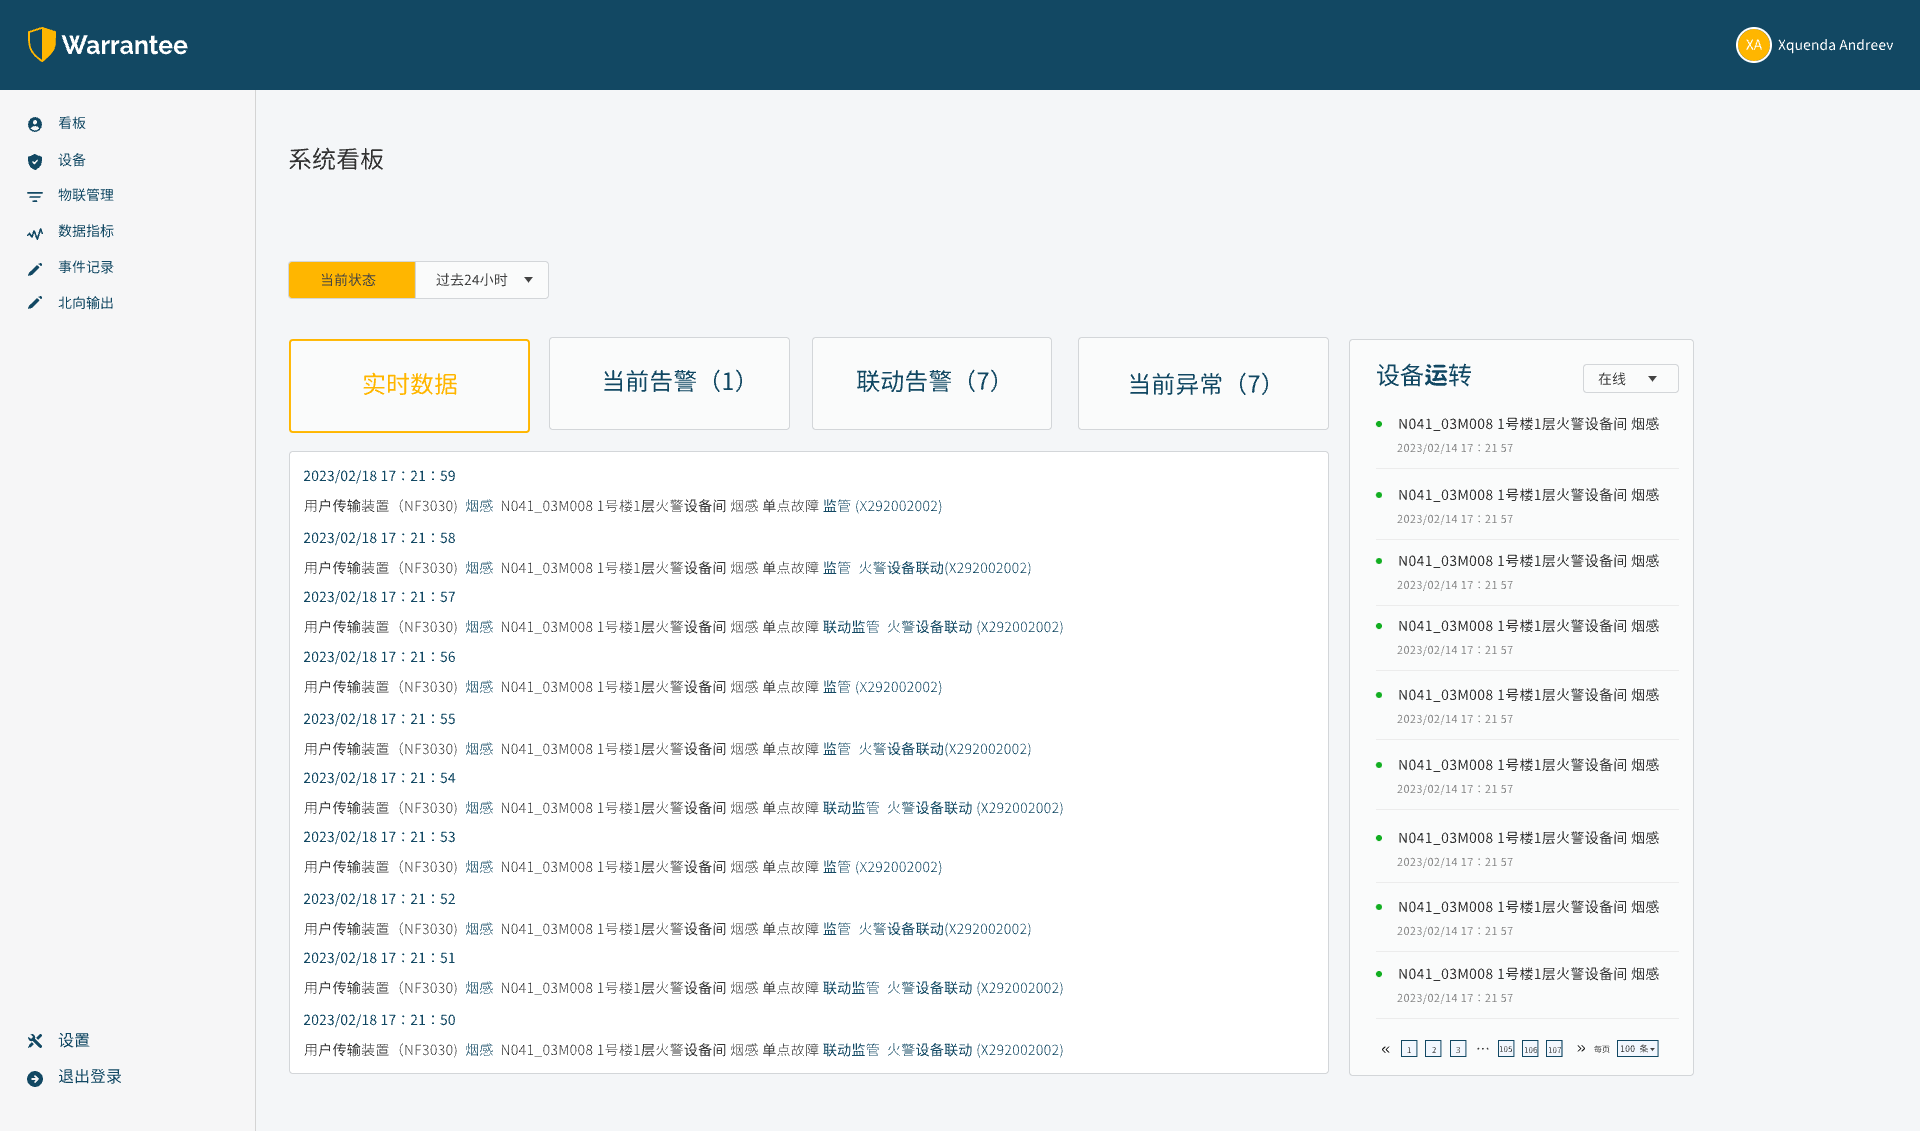This screenshot has height=1131, width=1920.
Task: Click 火警设备联动 link in the 17:21:55 entry
Action: [x=901, y=749]
